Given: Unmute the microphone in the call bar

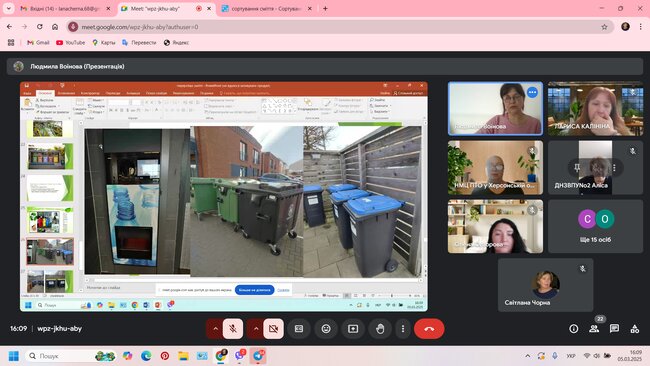Looking at the screenshot, I should pyautogui.click(x=233, y=329).
